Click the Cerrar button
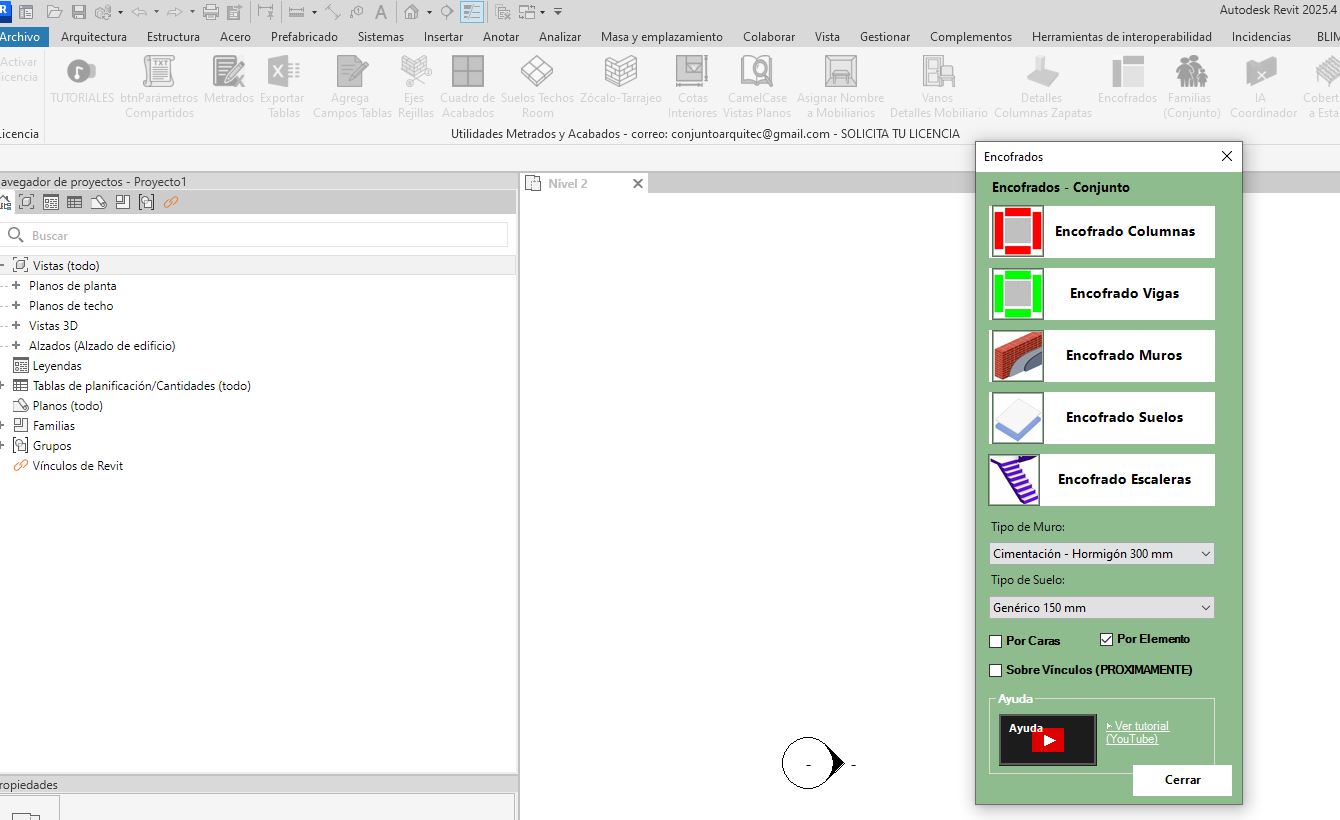The width and height of the screenshot is (1340, 820). pos(1182,780)
